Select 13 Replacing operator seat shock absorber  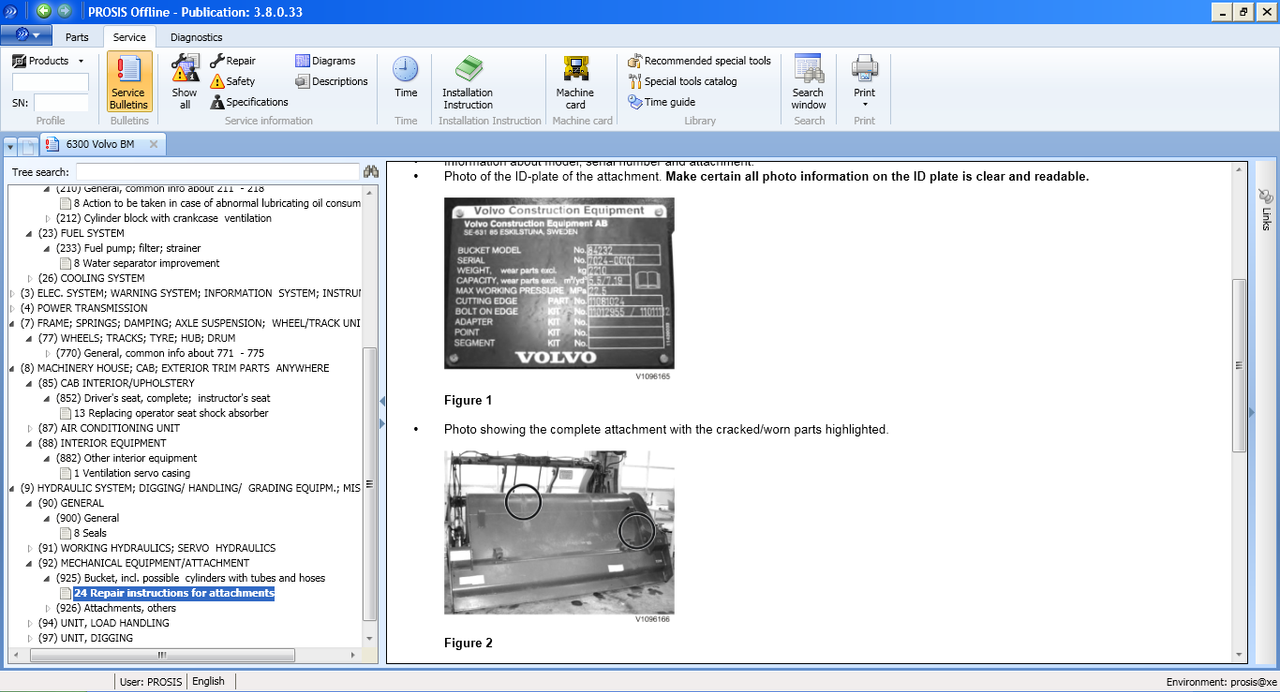click(171, 413)
